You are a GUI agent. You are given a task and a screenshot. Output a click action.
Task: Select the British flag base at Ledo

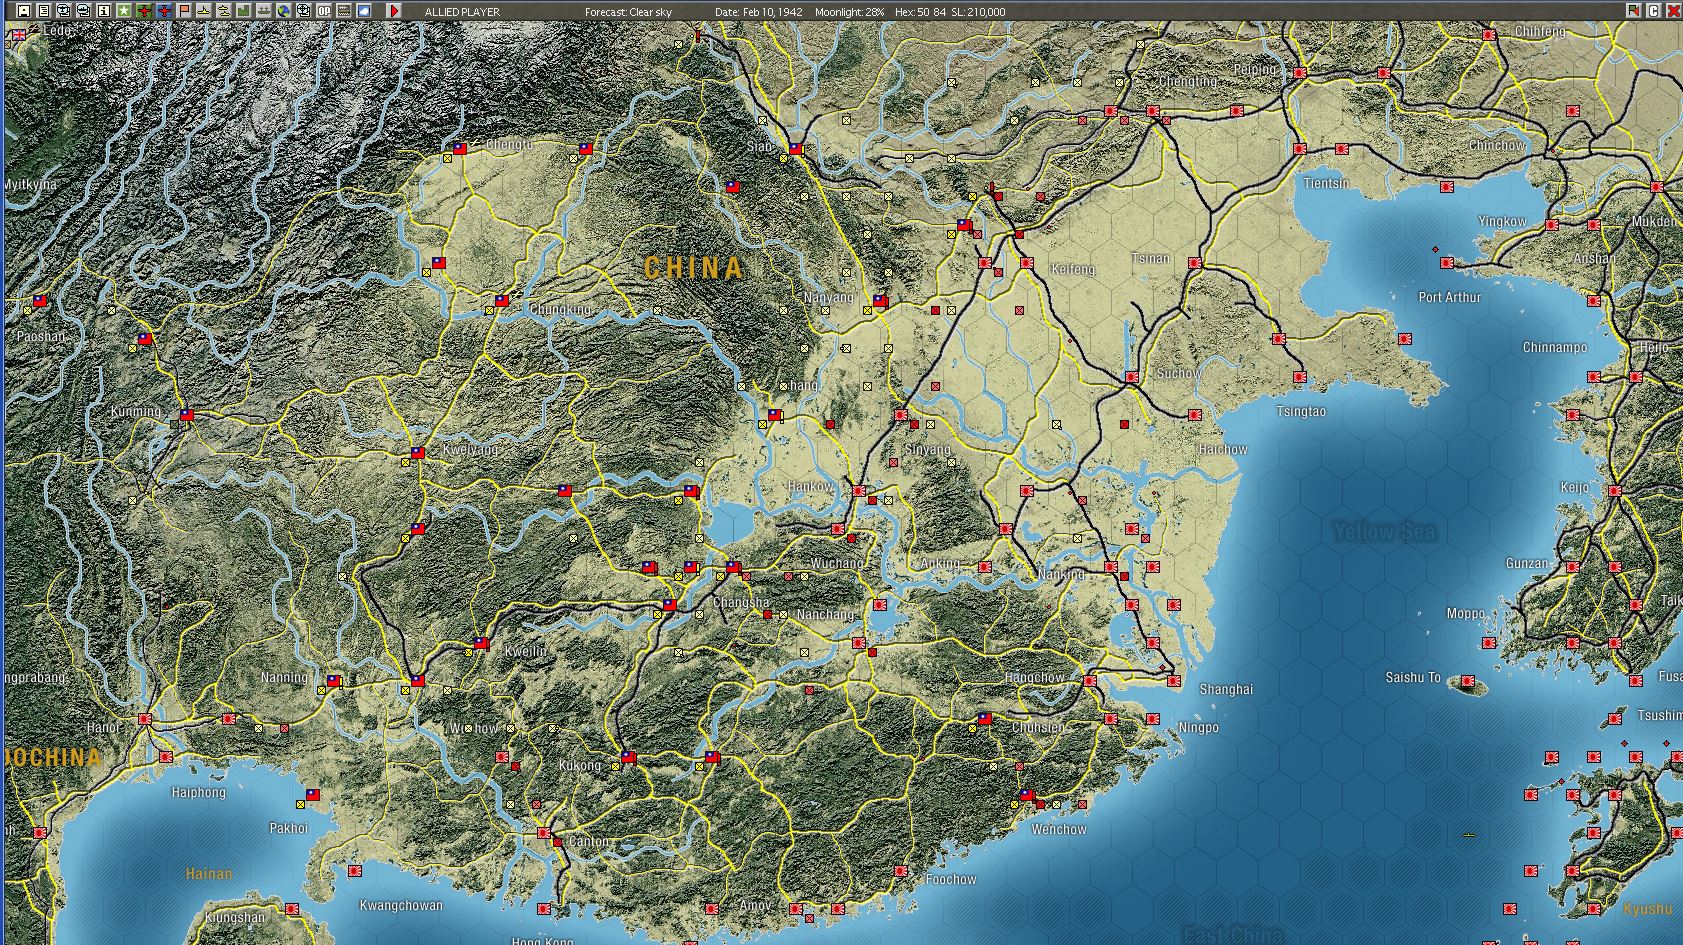tap(19, 34)
